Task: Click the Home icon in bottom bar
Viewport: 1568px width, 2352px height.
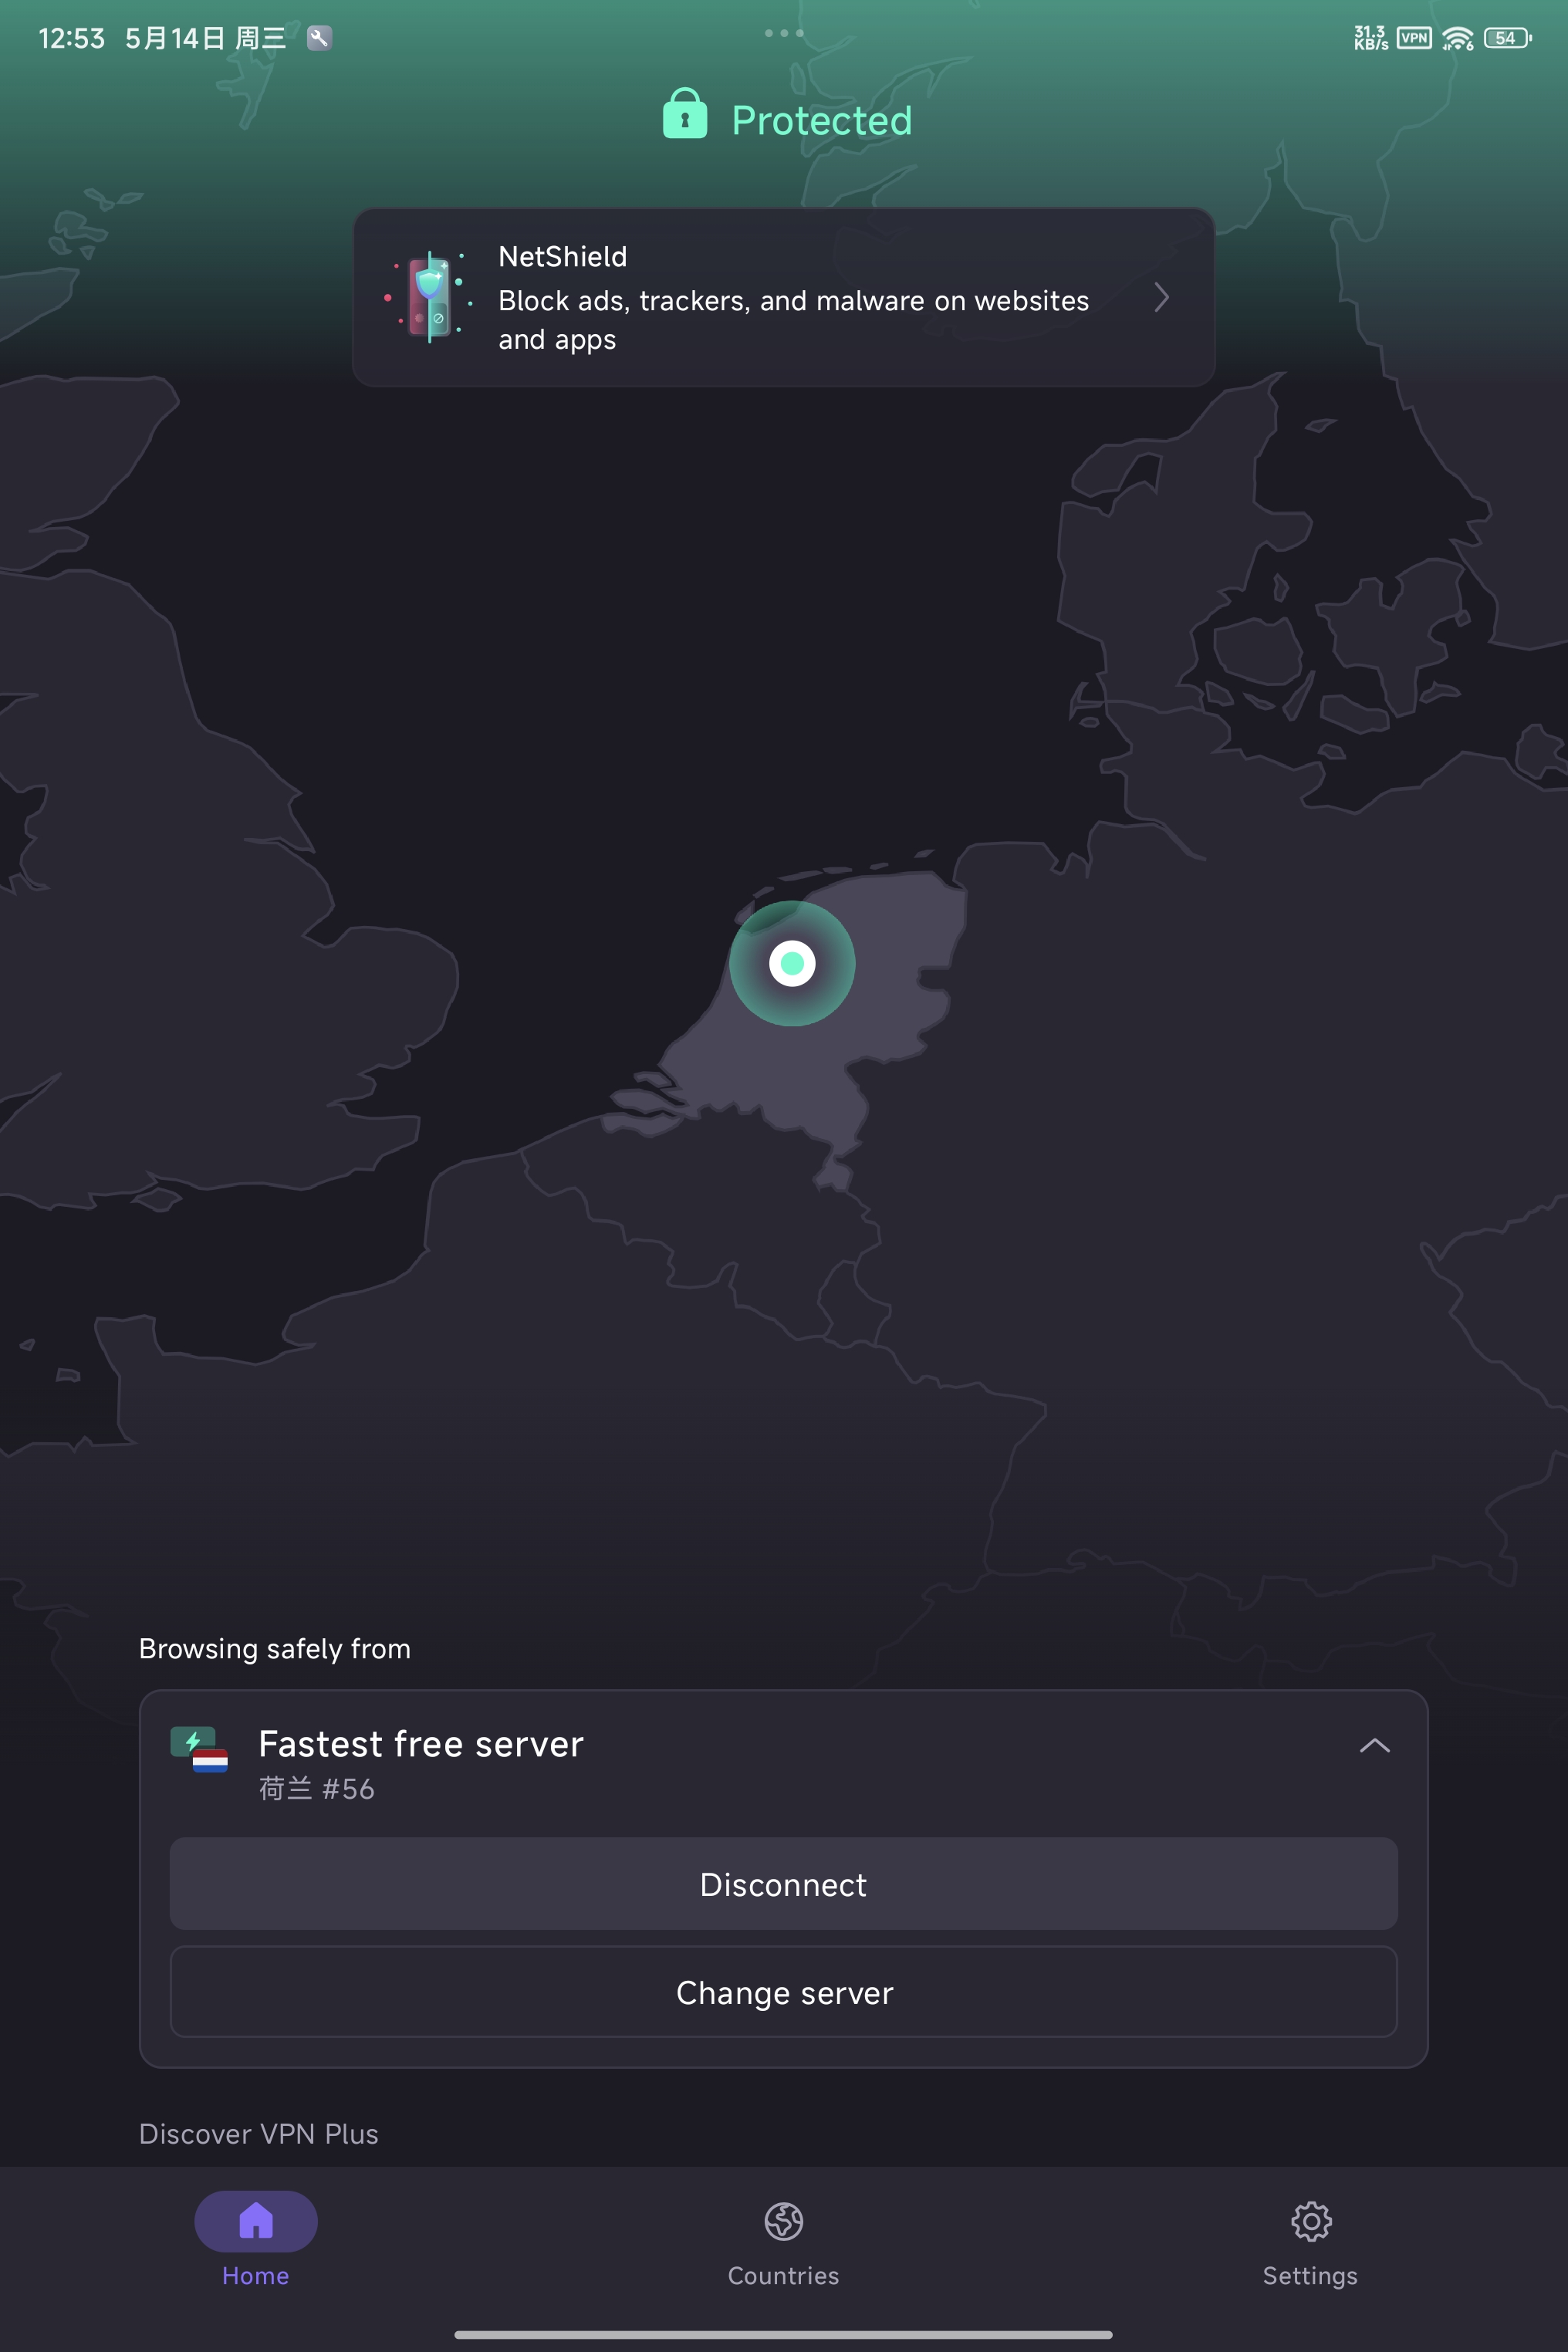Action: [256, 2220]
